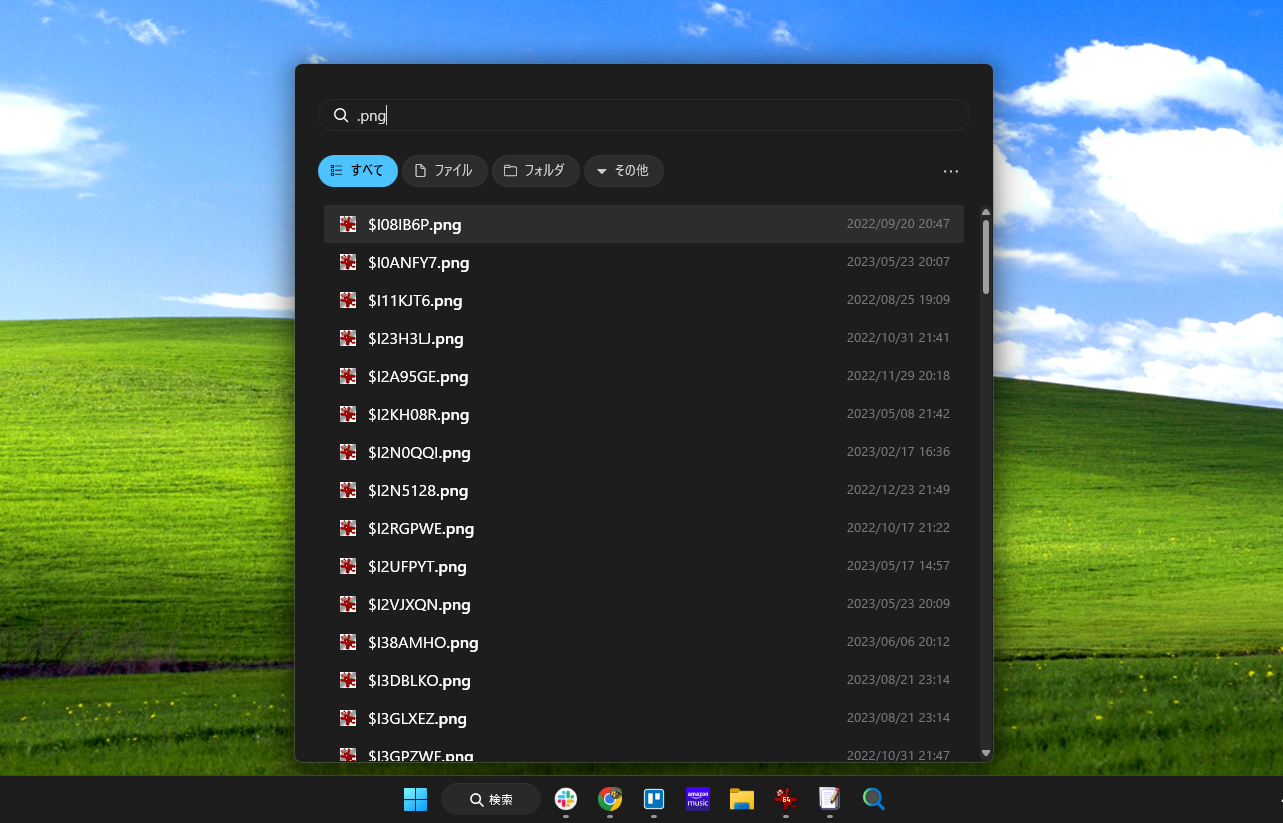Open the text editor pinned to the taskbar
This screenshot has width=1283, height=823.
coord(829,800)
